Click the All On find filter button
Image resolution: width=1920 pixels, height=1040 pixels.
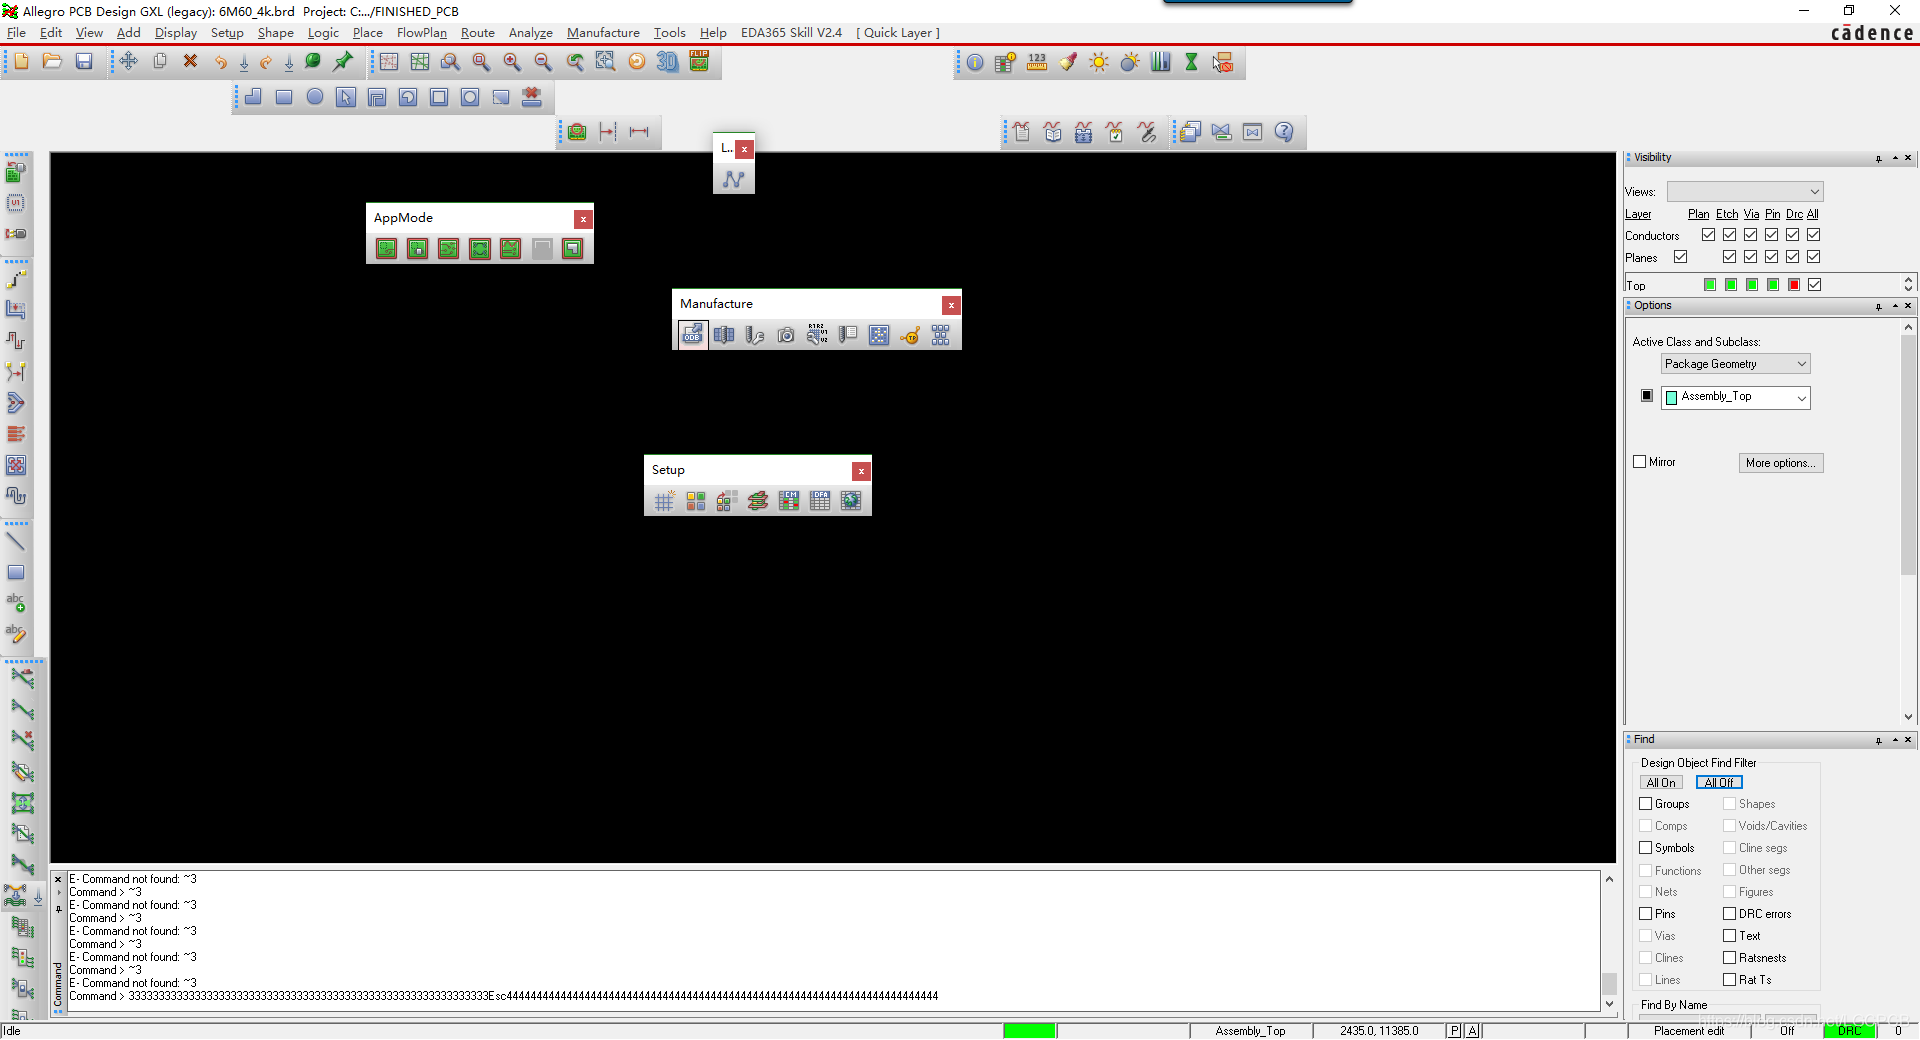coord(1661,783)
